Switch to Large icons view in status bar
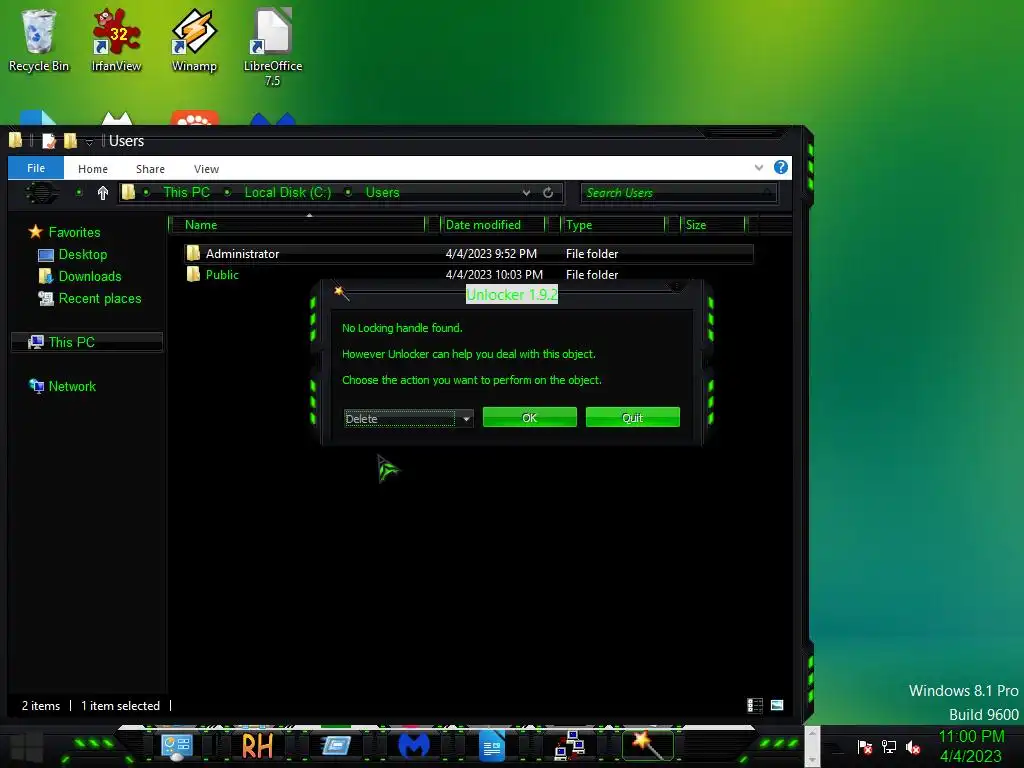 776,705
